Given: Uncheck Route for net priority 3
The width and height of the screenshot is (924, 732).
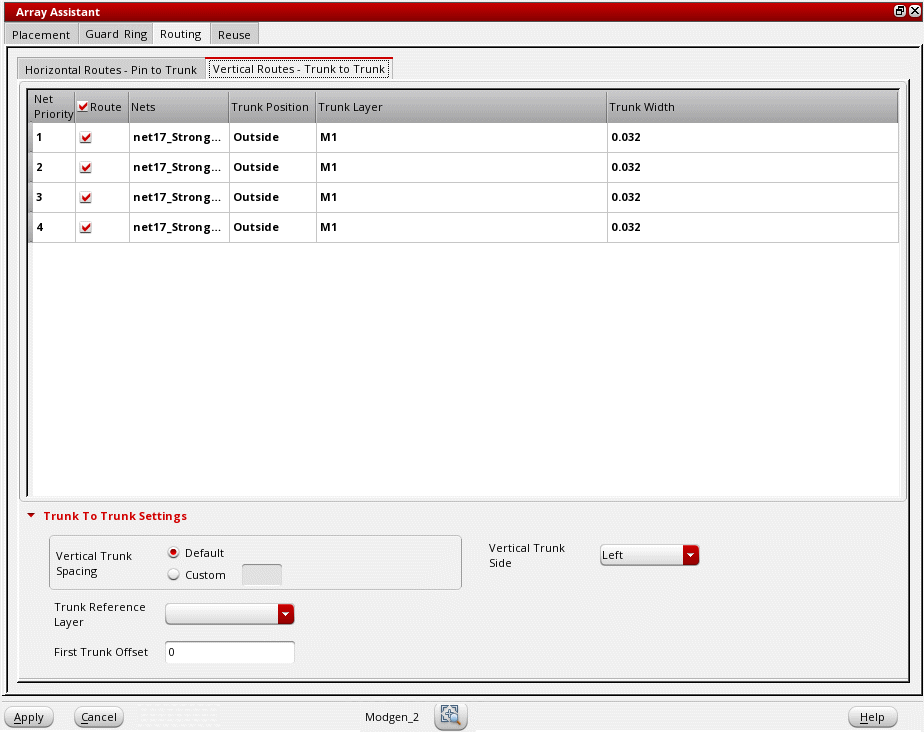Looking at the screenshot, I should pyautogui.click(x=86, y=198).
